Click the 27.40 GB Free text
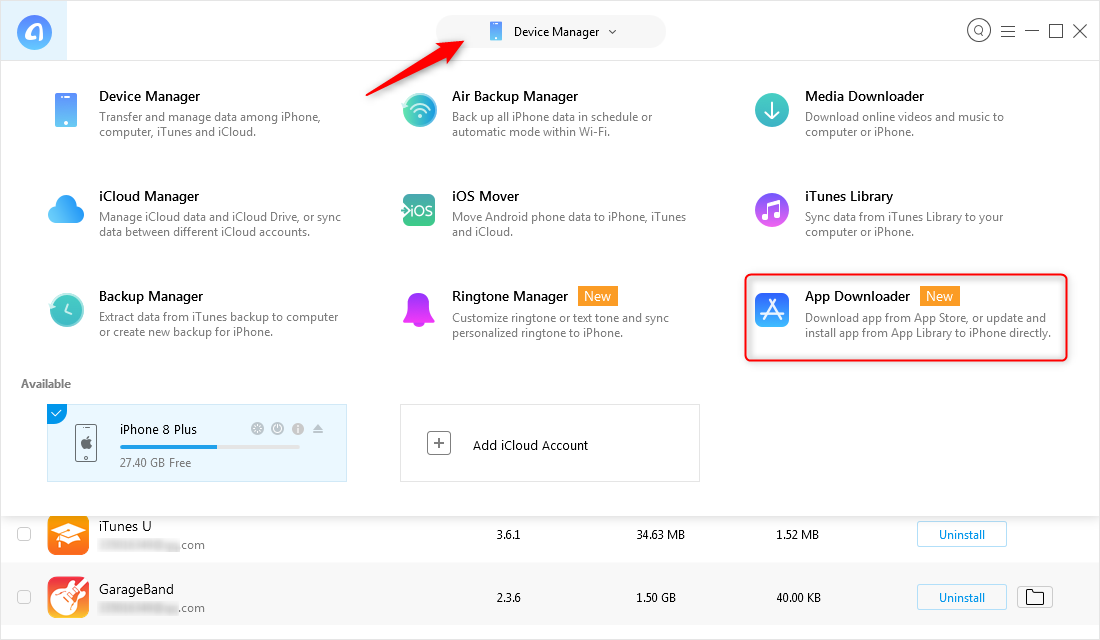The height and width of the screenshot is (640, 1100). [x=155, y=462]
